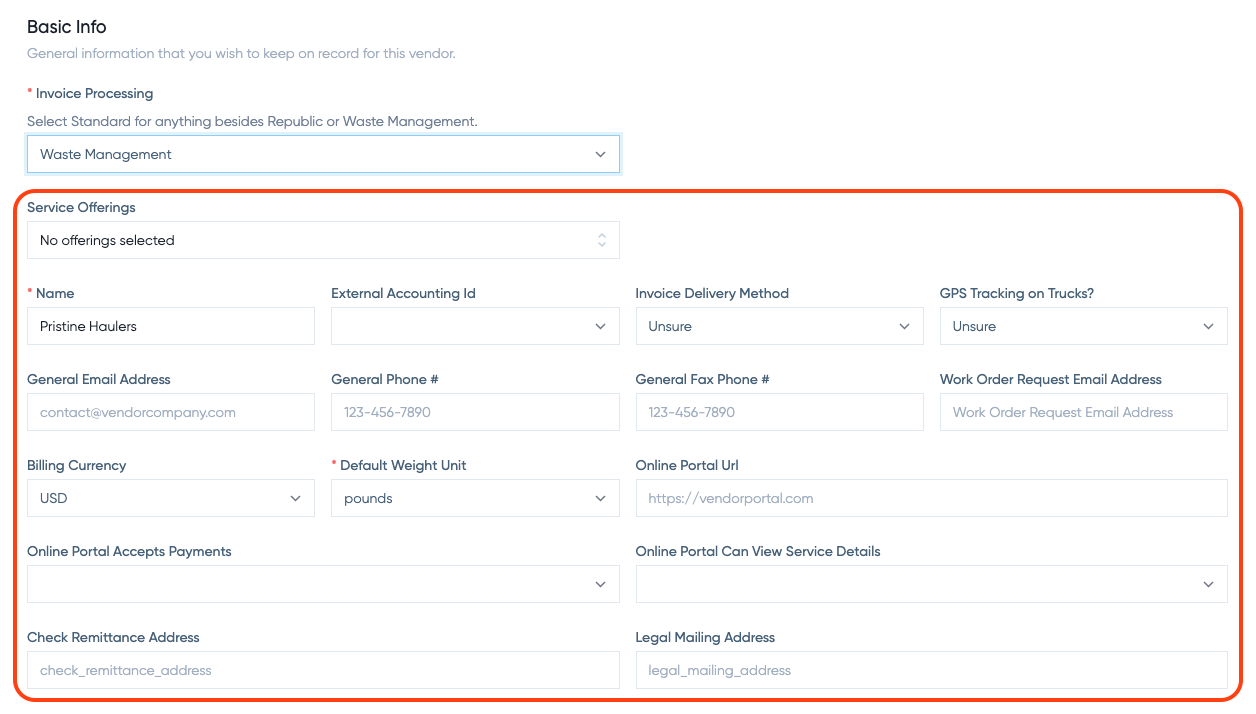Click the Work Order Request Email Address input
Screen dimensions: 1256x714
pos(1084,411)
